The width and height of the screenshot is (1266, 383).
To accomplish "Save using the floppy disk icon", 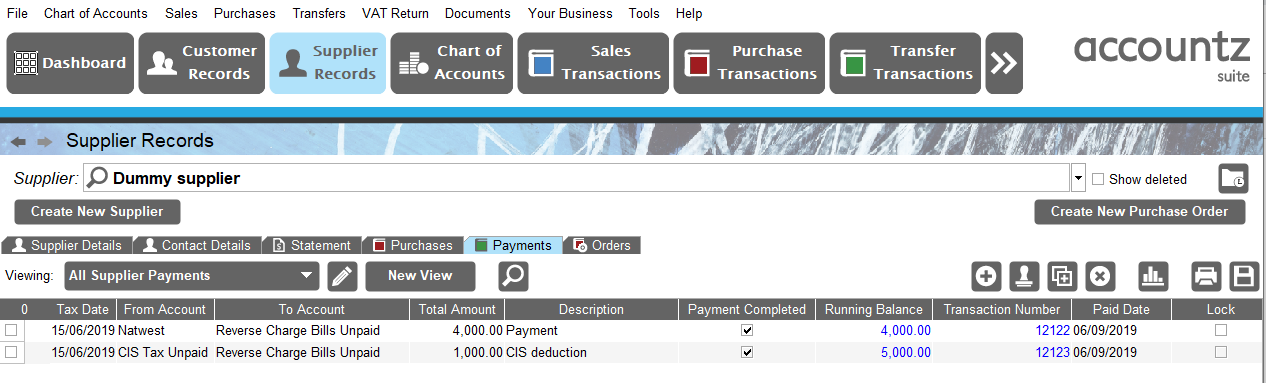I will pyautogui.click(x=1243, y=276).
